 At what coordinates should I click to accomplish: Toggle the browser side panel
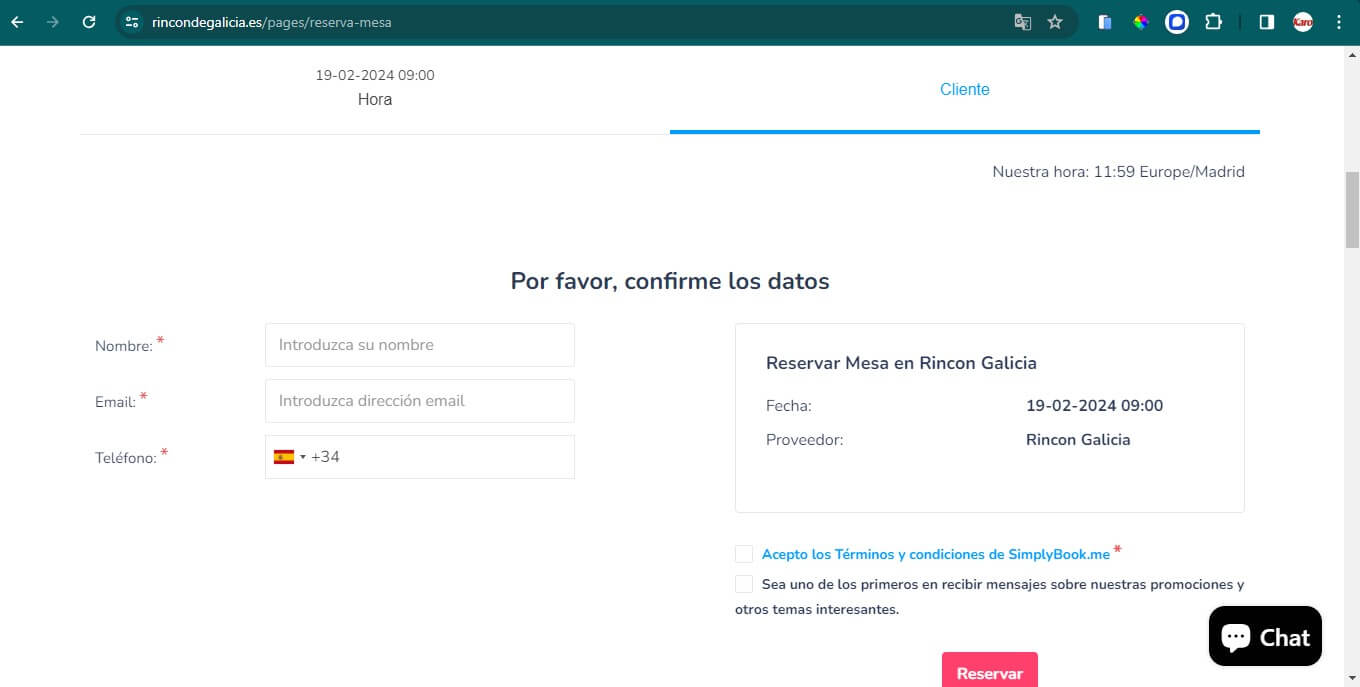[x=1266, y=22]
